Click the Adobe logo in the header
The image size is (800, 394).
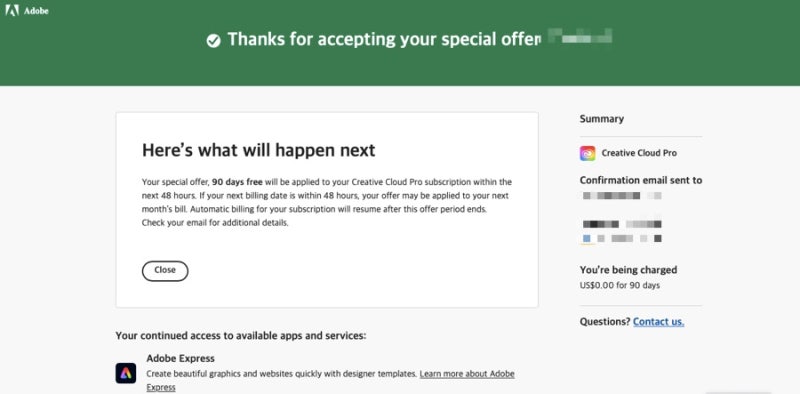tap(27, 10)
